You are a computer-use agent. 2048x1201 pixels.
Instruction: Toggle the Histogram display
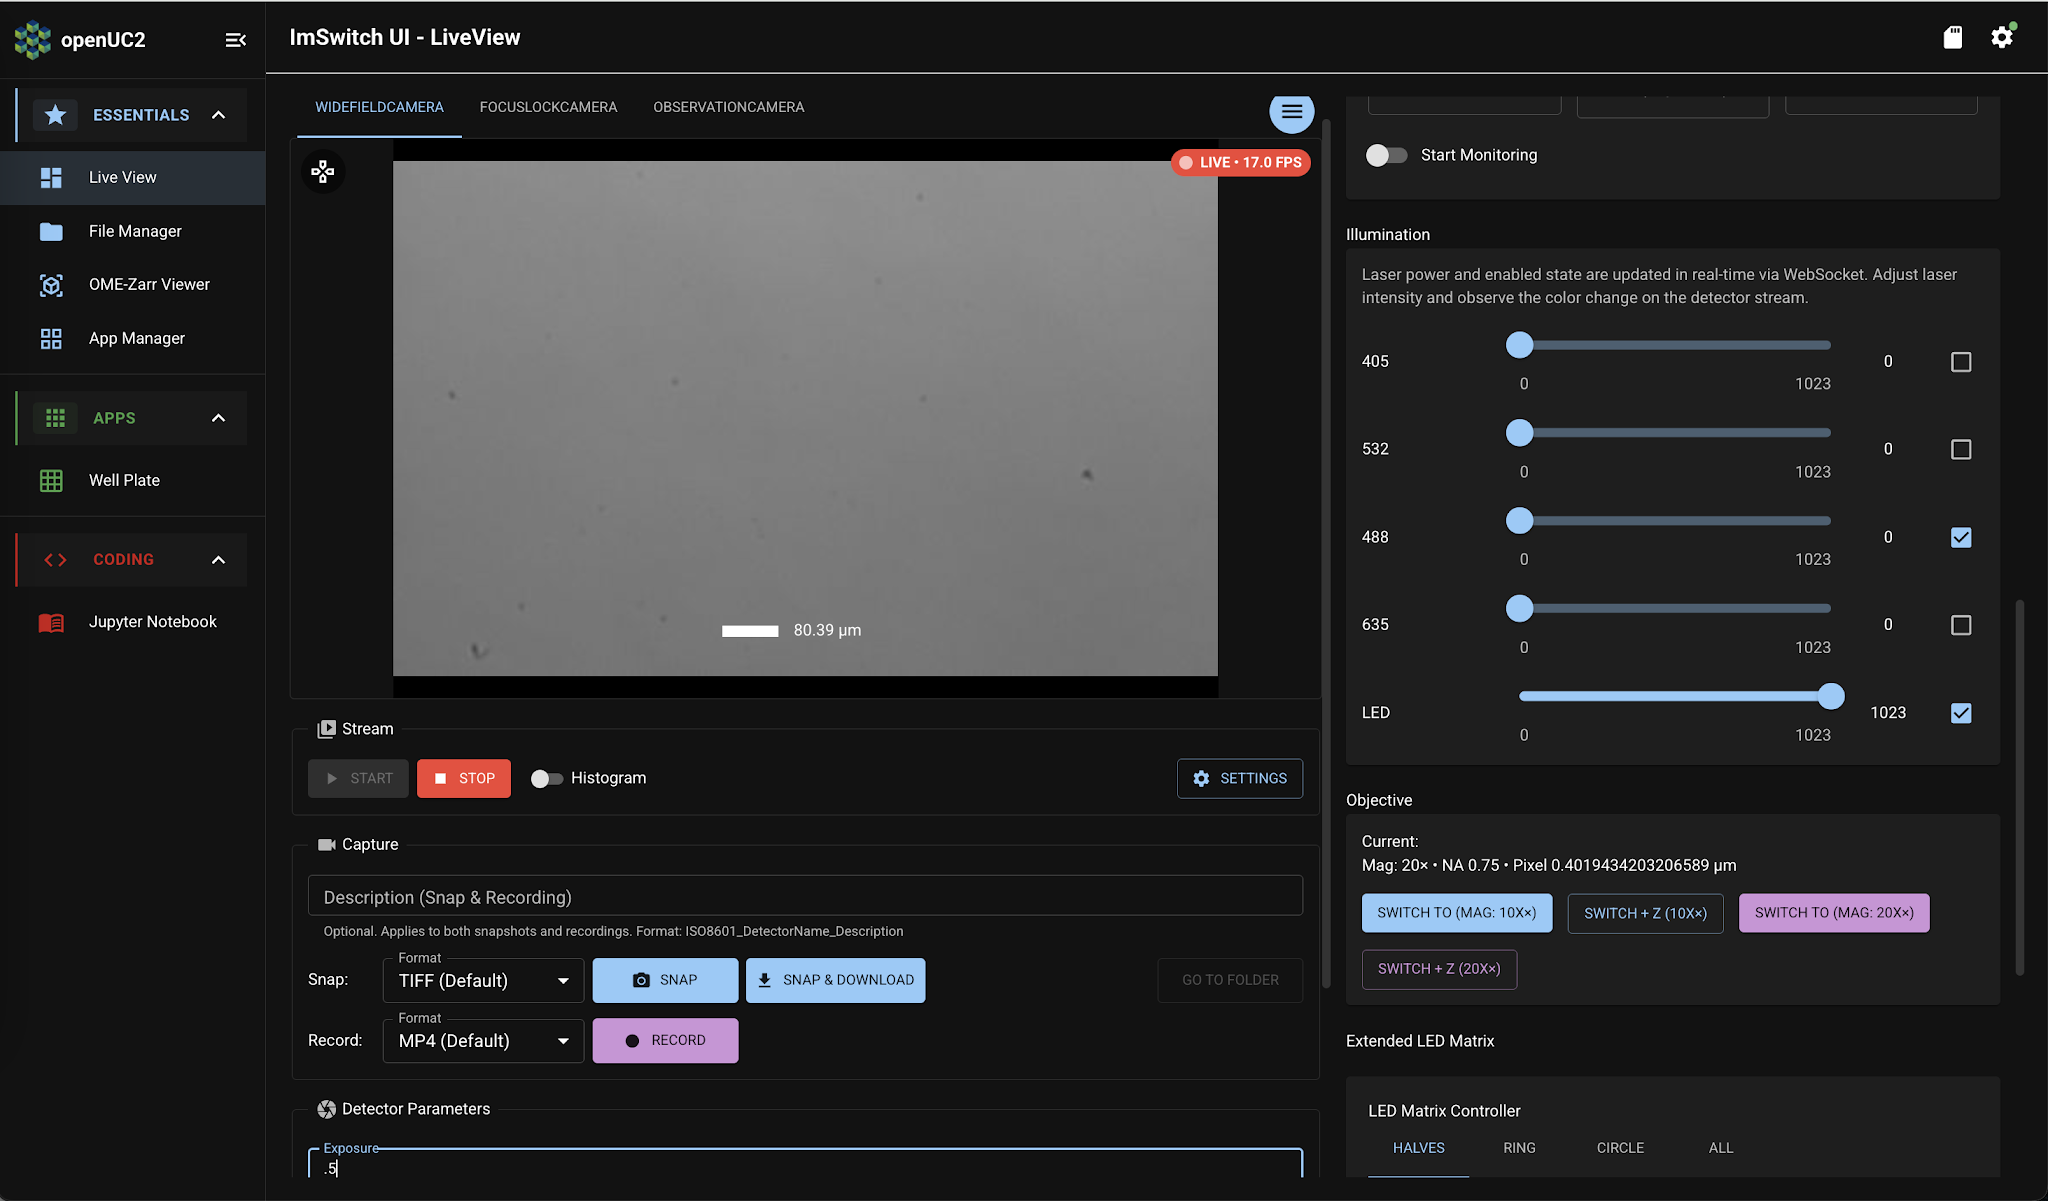(546, 778)
